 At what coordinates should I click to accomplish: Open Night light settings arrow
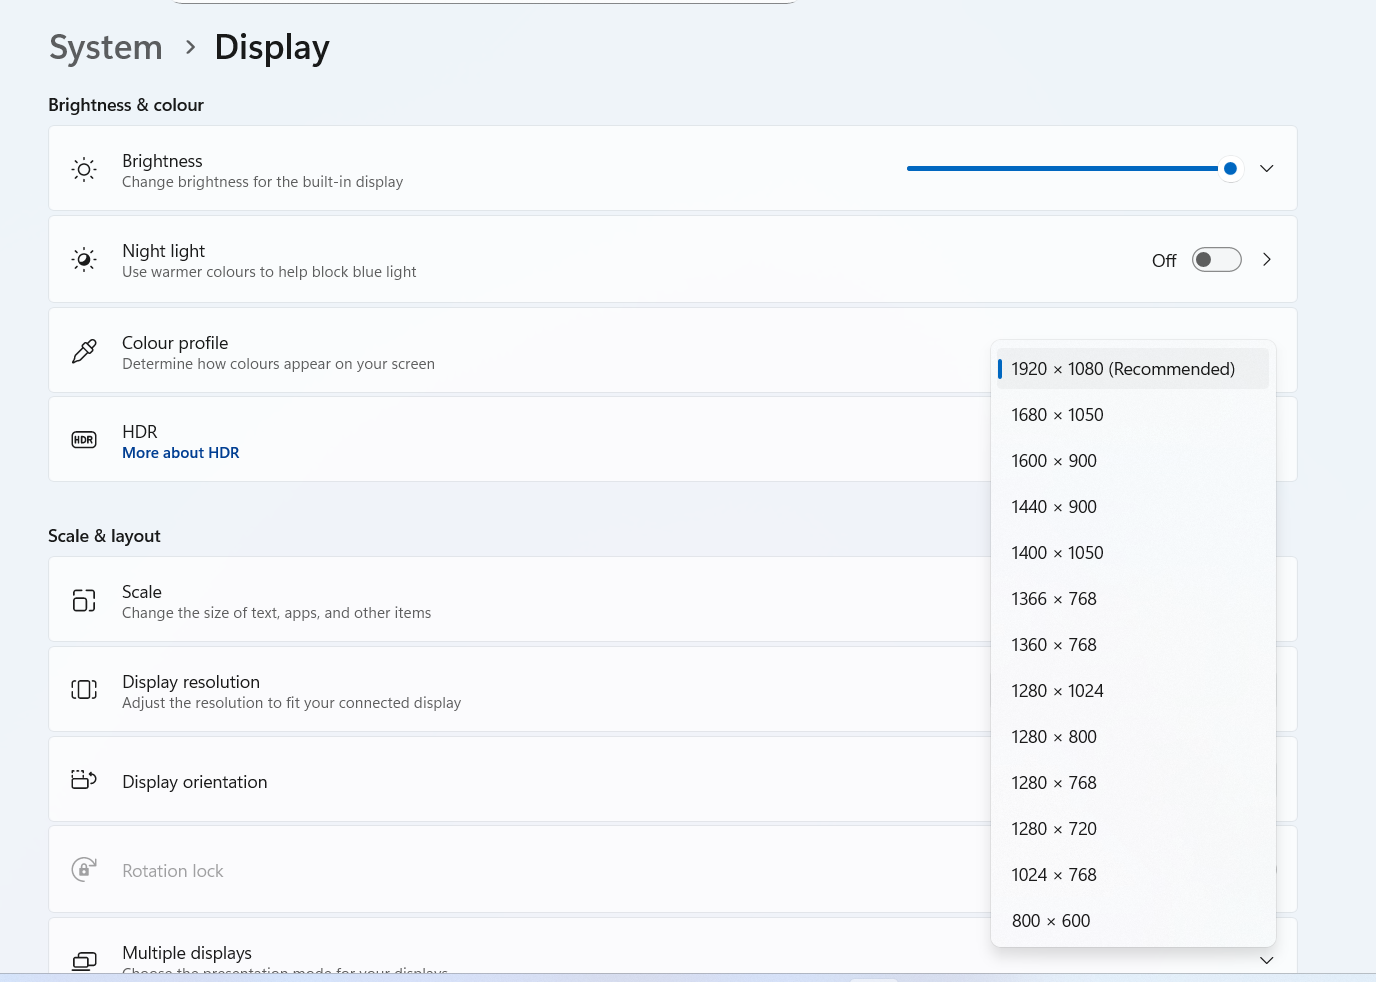(1266, 260)
